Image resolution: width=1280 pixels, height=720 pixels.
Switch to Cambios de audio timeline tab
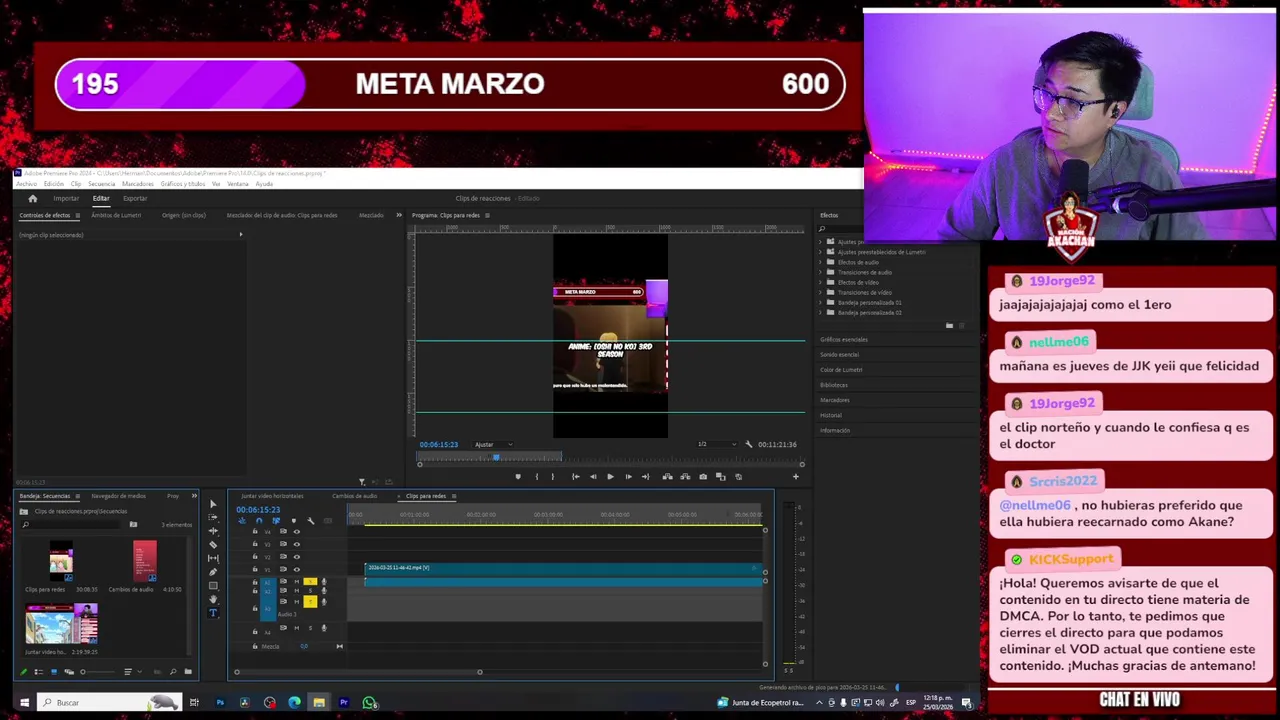pos(355,496)
